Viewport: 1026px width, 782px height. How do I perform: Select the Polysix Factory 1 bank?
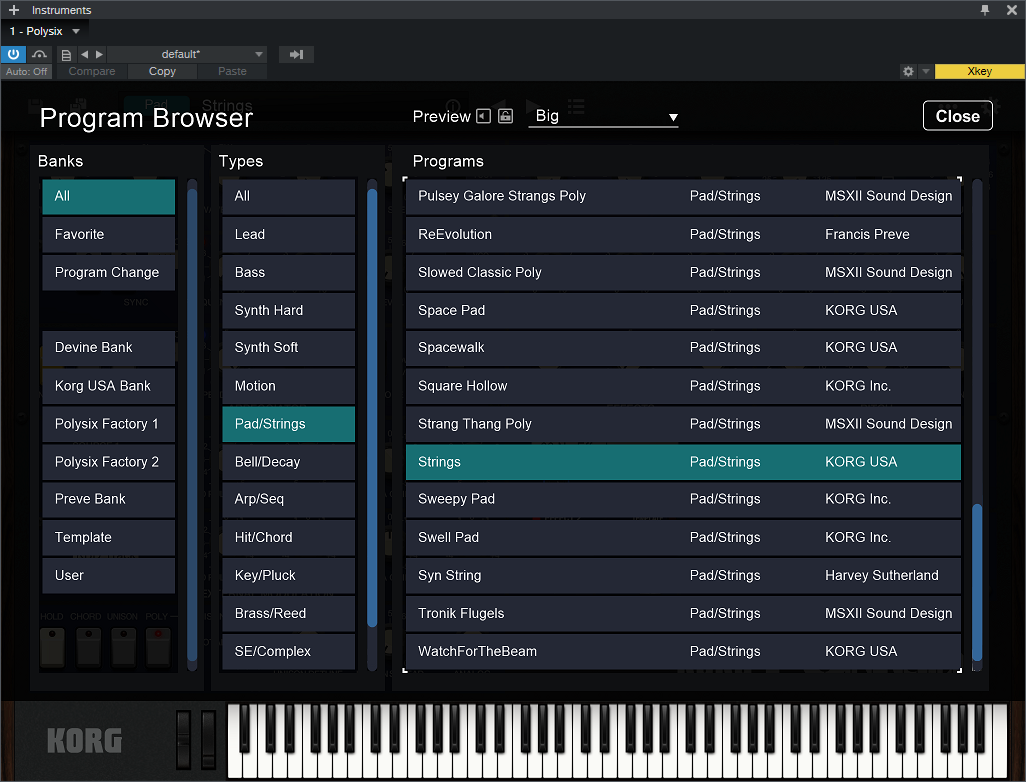coord(108,424)
